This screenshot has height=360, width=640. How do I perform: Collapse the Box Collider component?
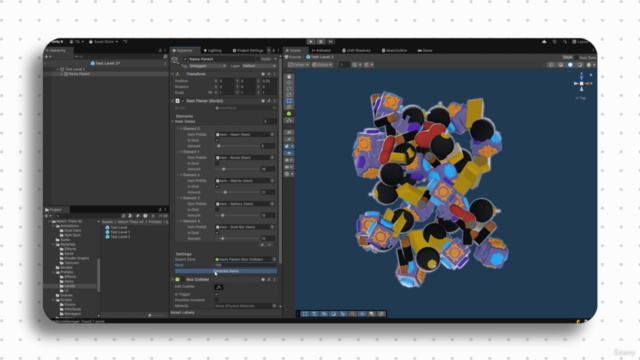(172, 280)
